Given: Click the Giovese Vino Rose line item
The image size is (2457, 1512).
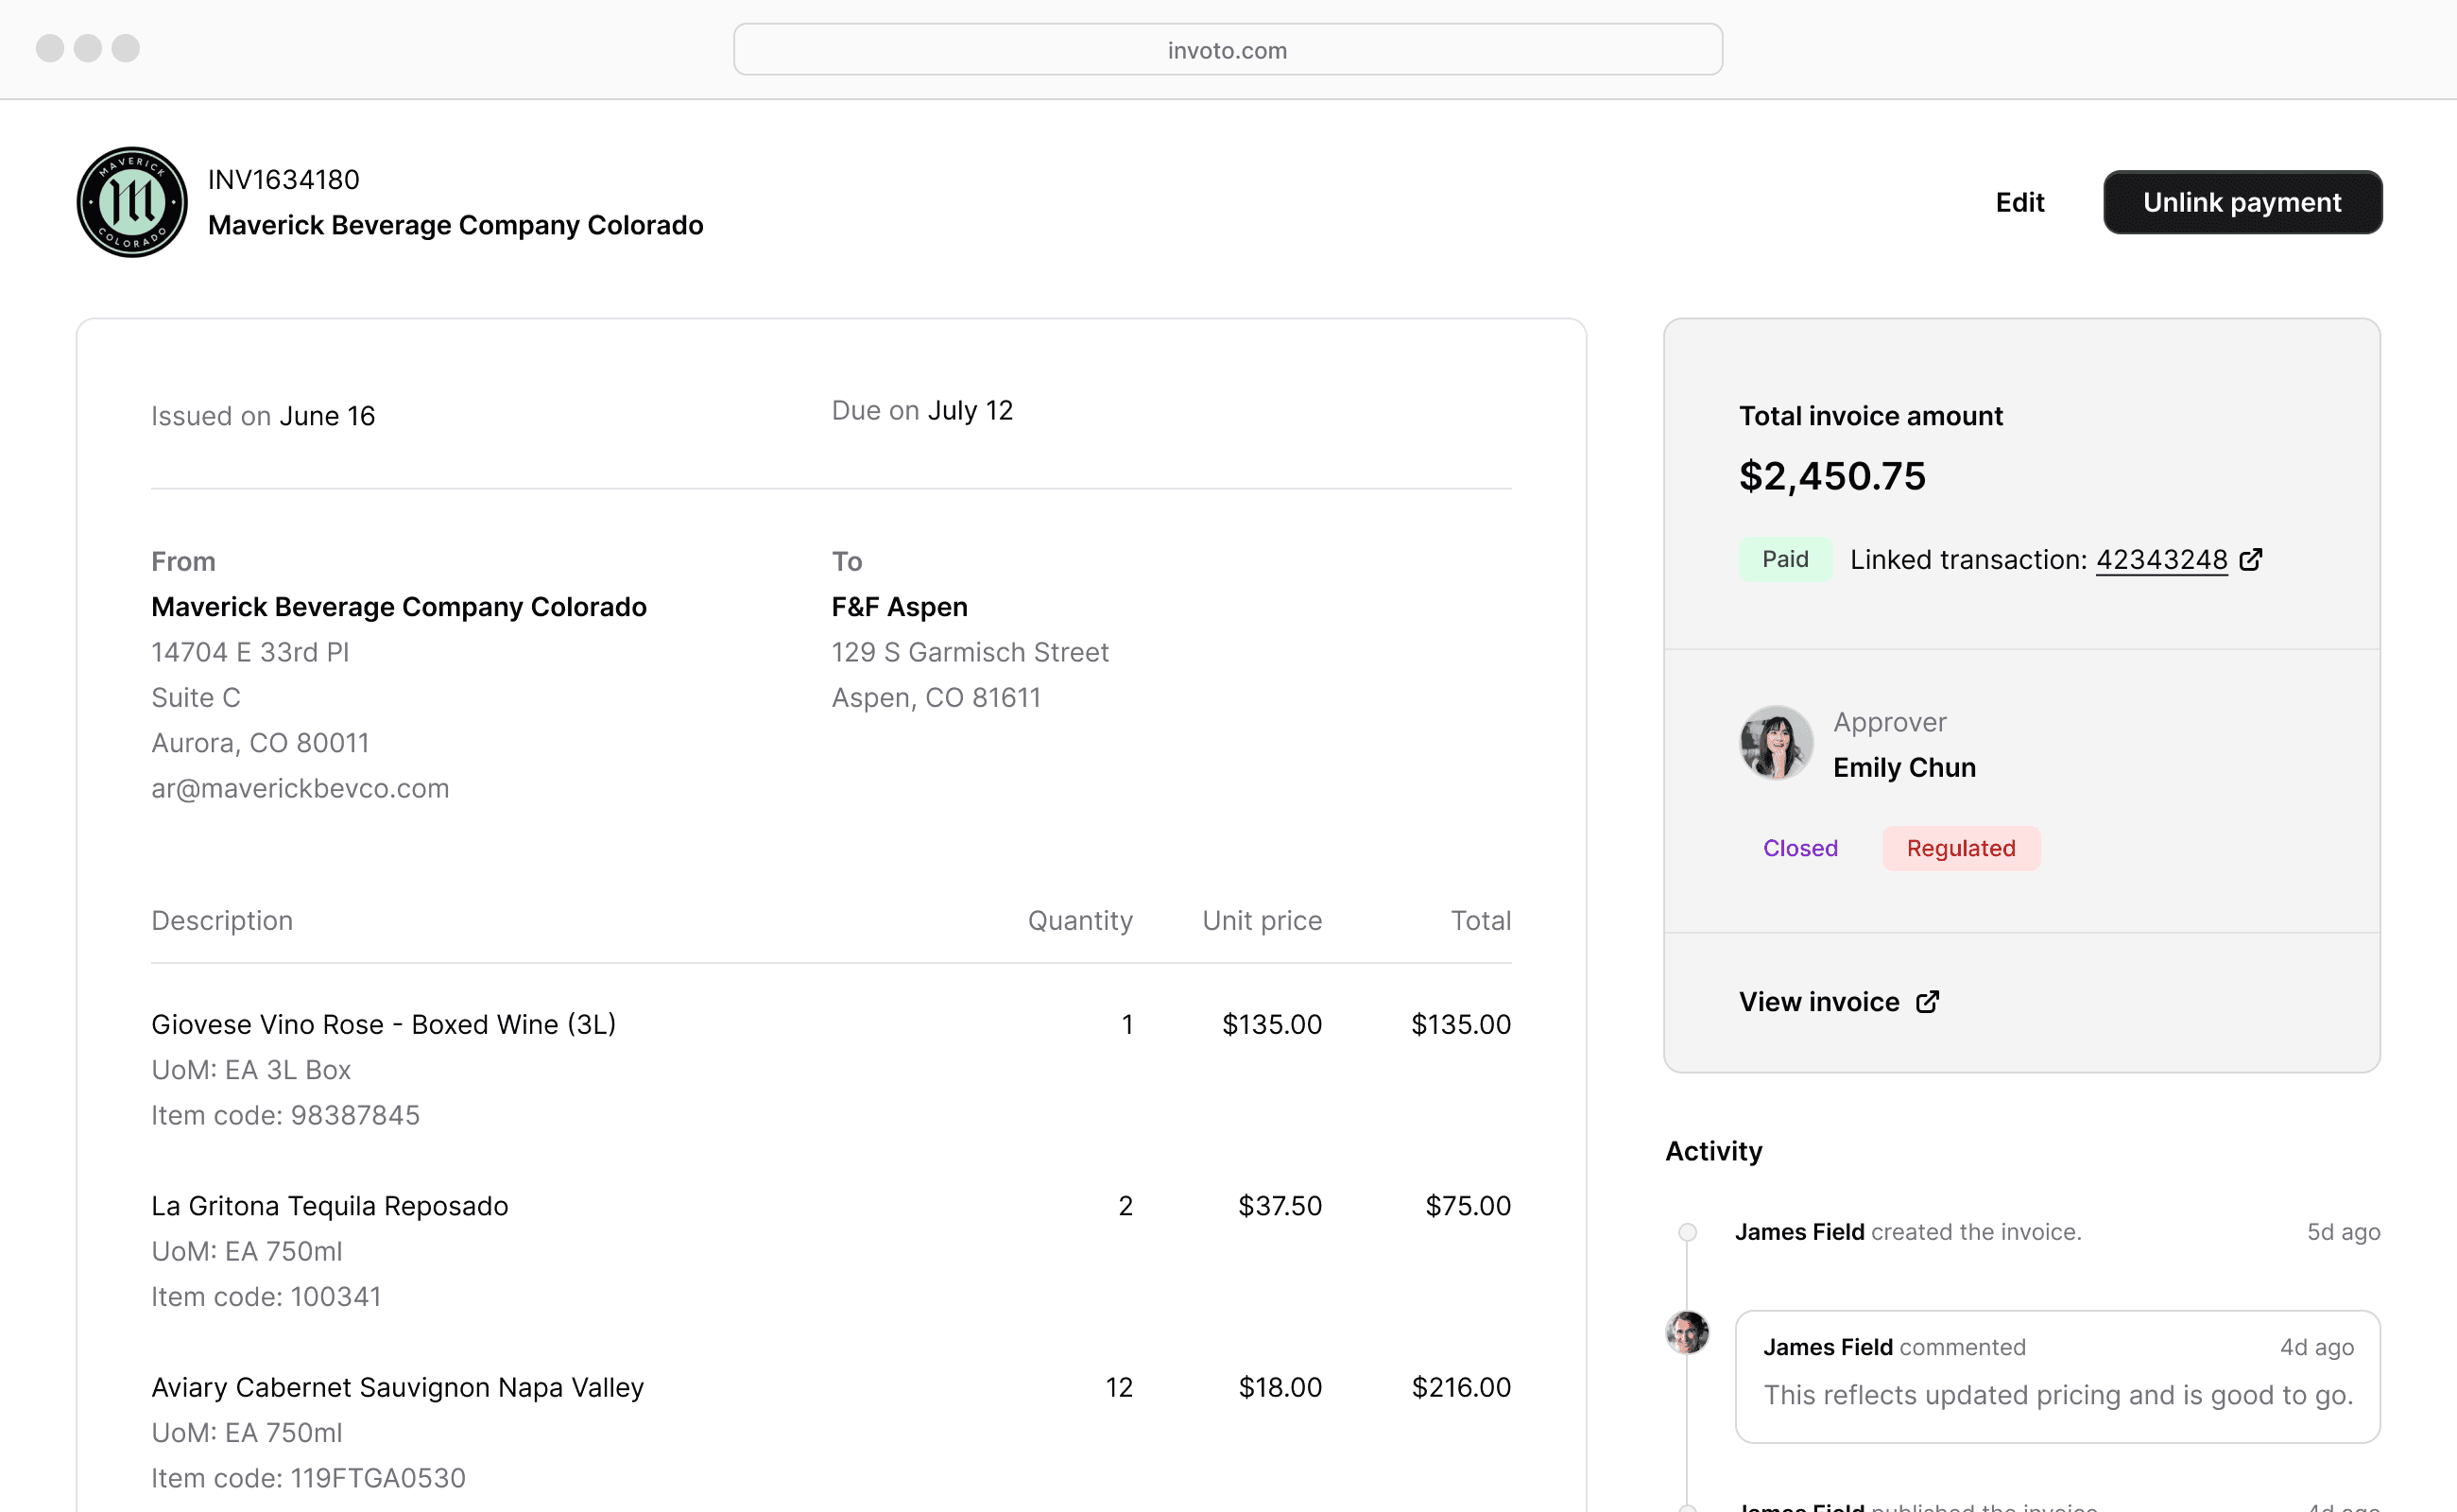Looking at the screenshot, I should [383, 1024].
